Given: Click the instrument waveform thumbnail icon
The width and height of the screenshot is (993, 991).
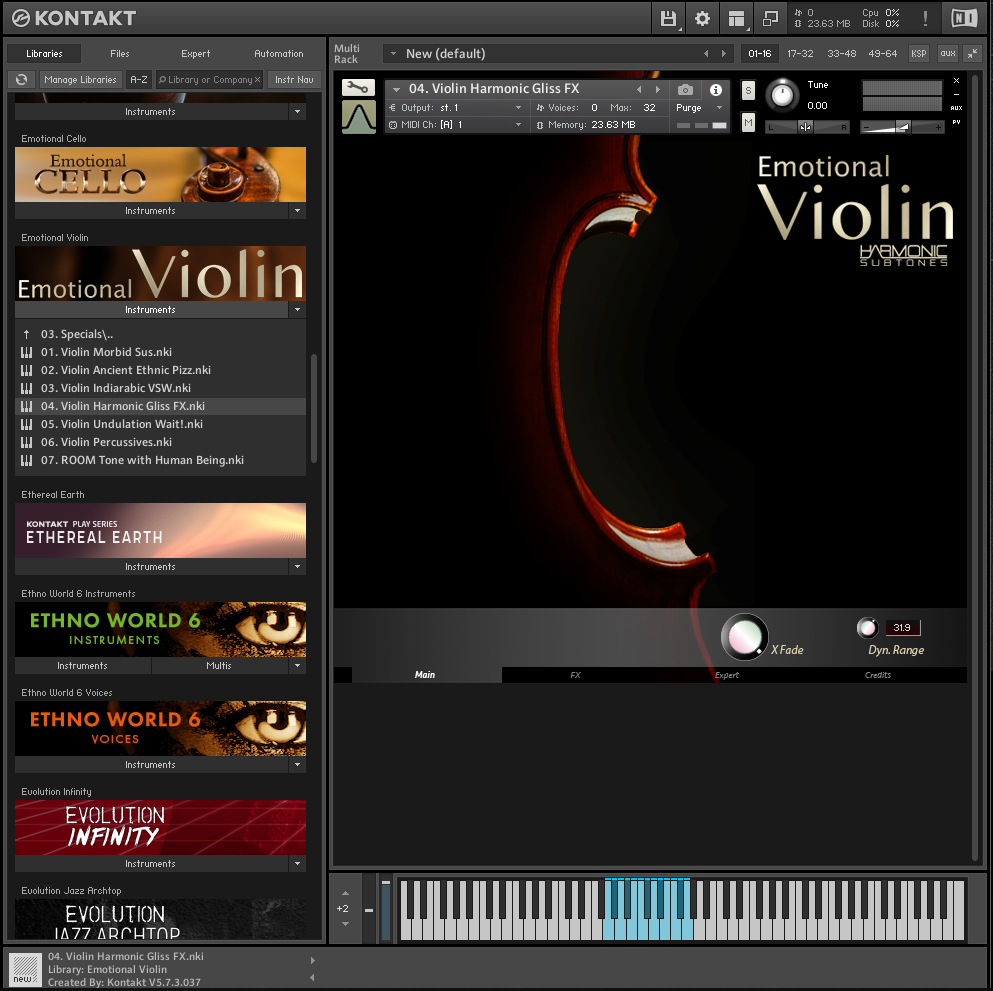Looking at the screenshot, I should click(x=358, y=117).
